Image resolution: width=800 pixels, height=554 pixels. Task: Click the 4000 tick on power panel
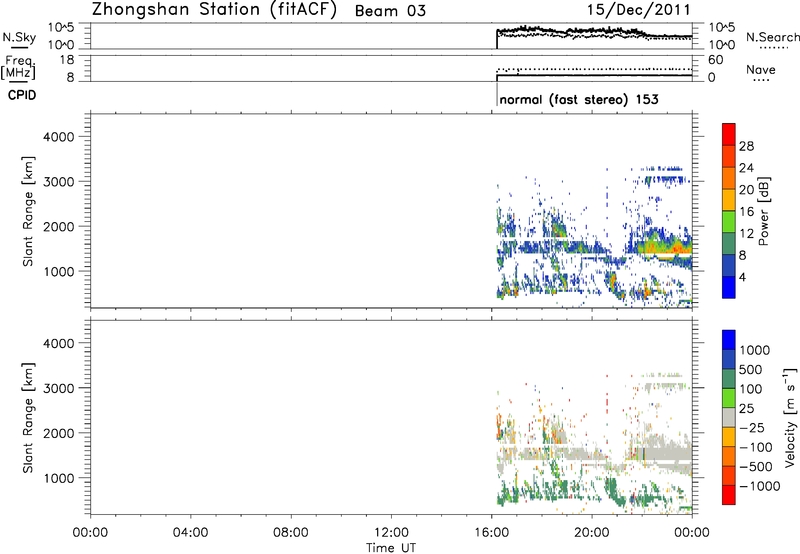point(59,137)
